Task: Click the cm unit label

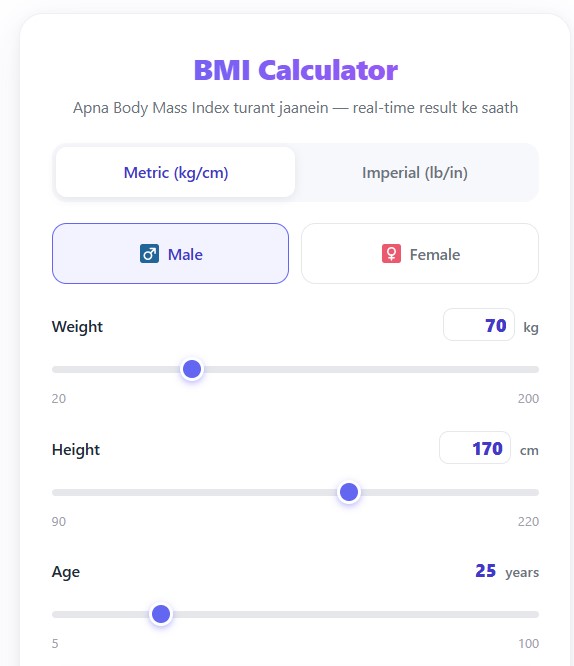Action: coord(529,451)
